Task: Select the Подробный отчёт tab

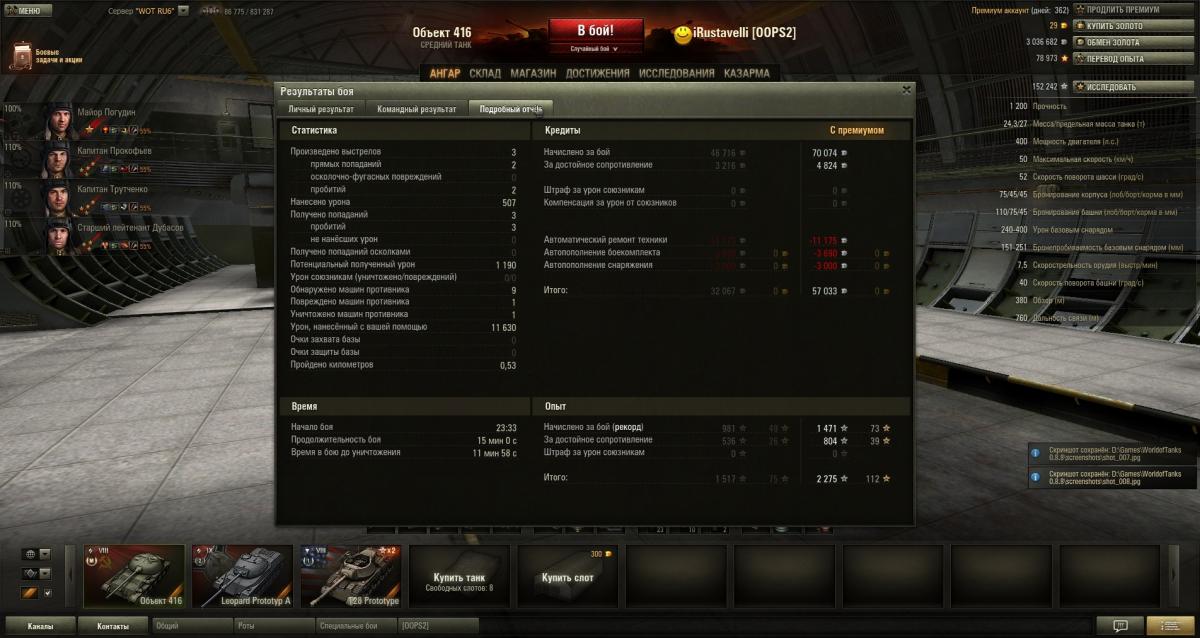Action: pos(510,108)
